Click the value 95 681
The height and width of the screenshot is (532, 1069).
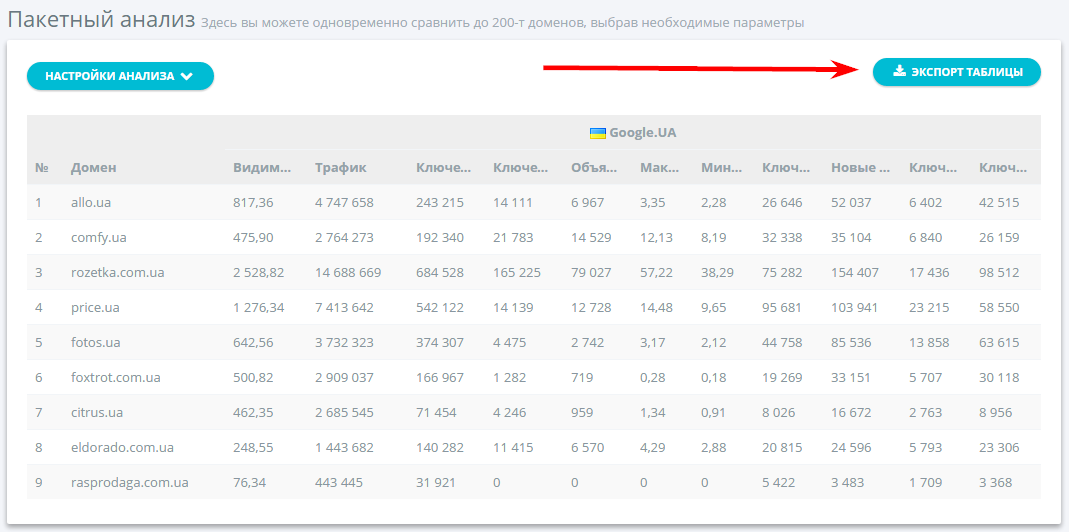pyautogui.click(x=782, y=308)
